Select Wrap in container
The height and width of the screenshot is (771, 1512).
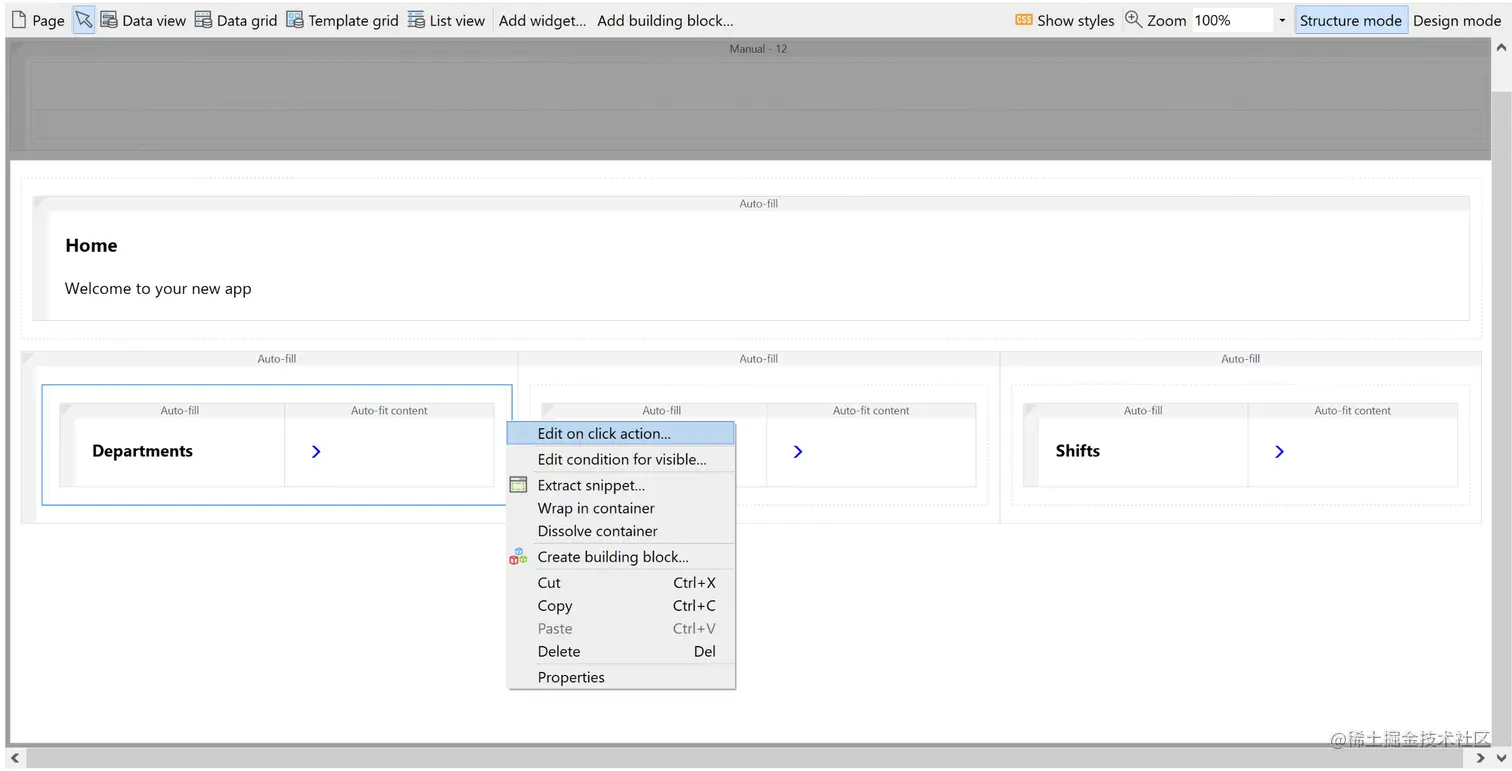pos(621,508)
